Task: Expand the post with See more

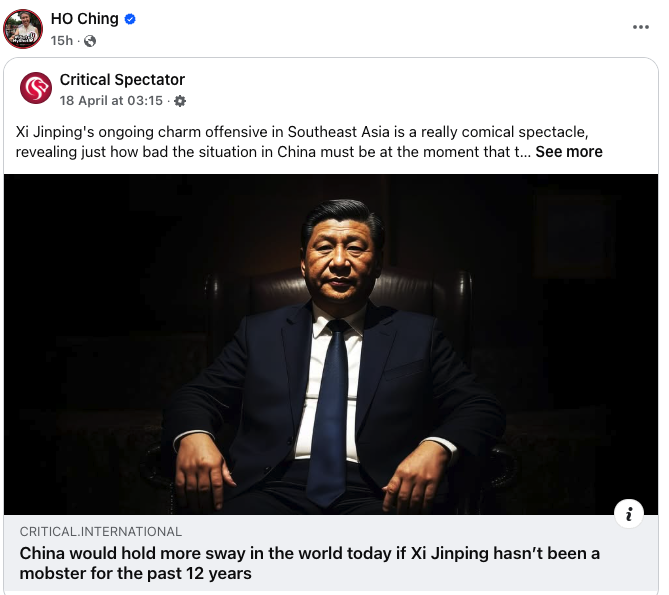Action: pyautogui.click(x=569, y=152)
